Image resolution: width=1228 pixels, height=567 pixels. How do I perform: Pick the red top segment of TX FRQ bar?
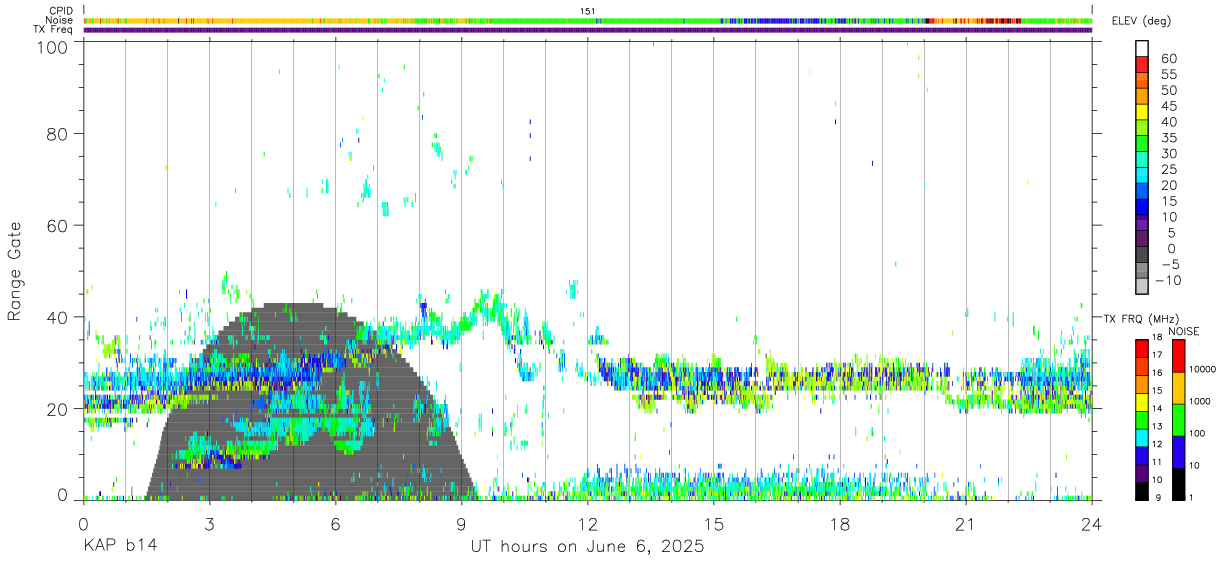coord(1143,347)
